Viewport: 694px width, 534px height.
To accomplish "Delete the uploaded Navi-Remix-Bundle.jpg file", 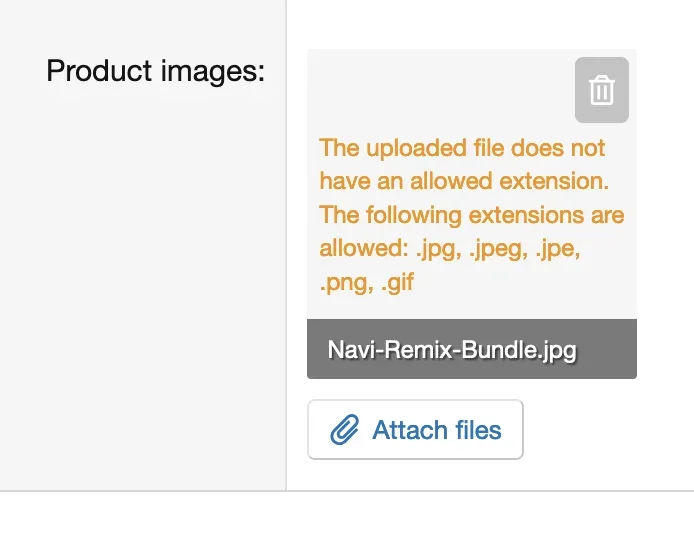I will (x=601, y=90).
